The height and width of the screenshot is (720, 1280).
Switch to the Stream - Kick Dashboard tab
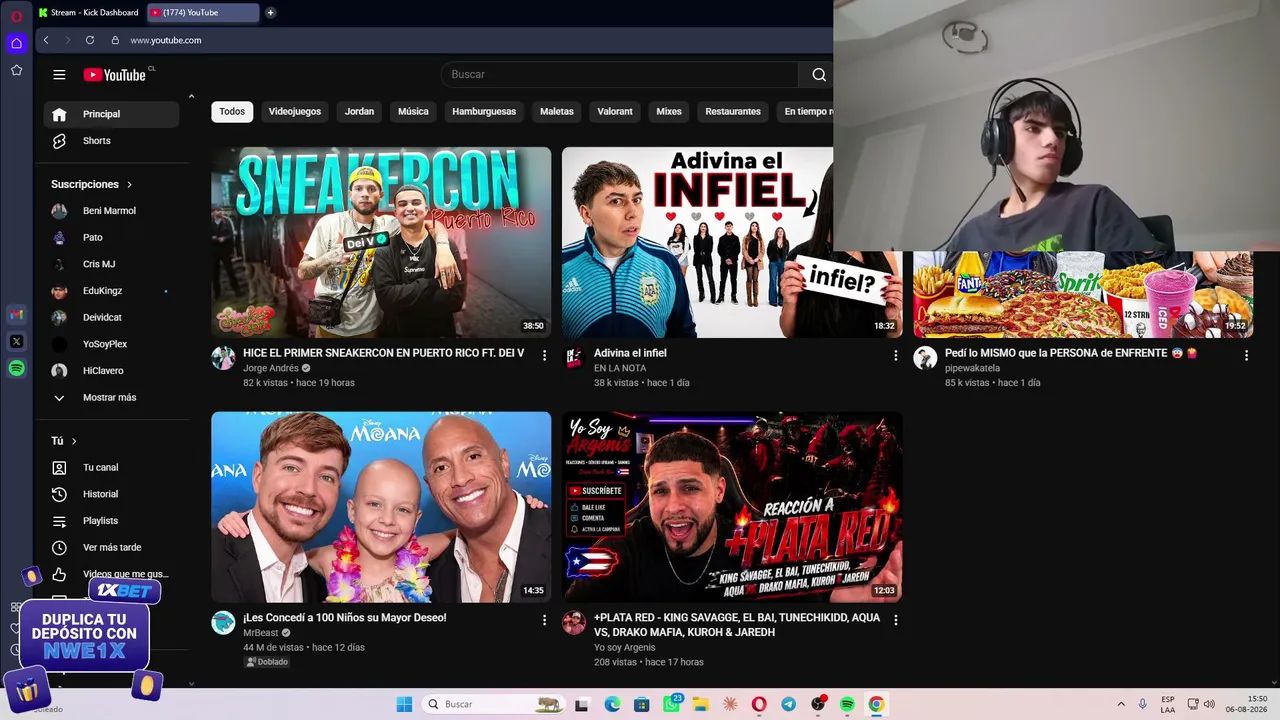tap(88, 13)
